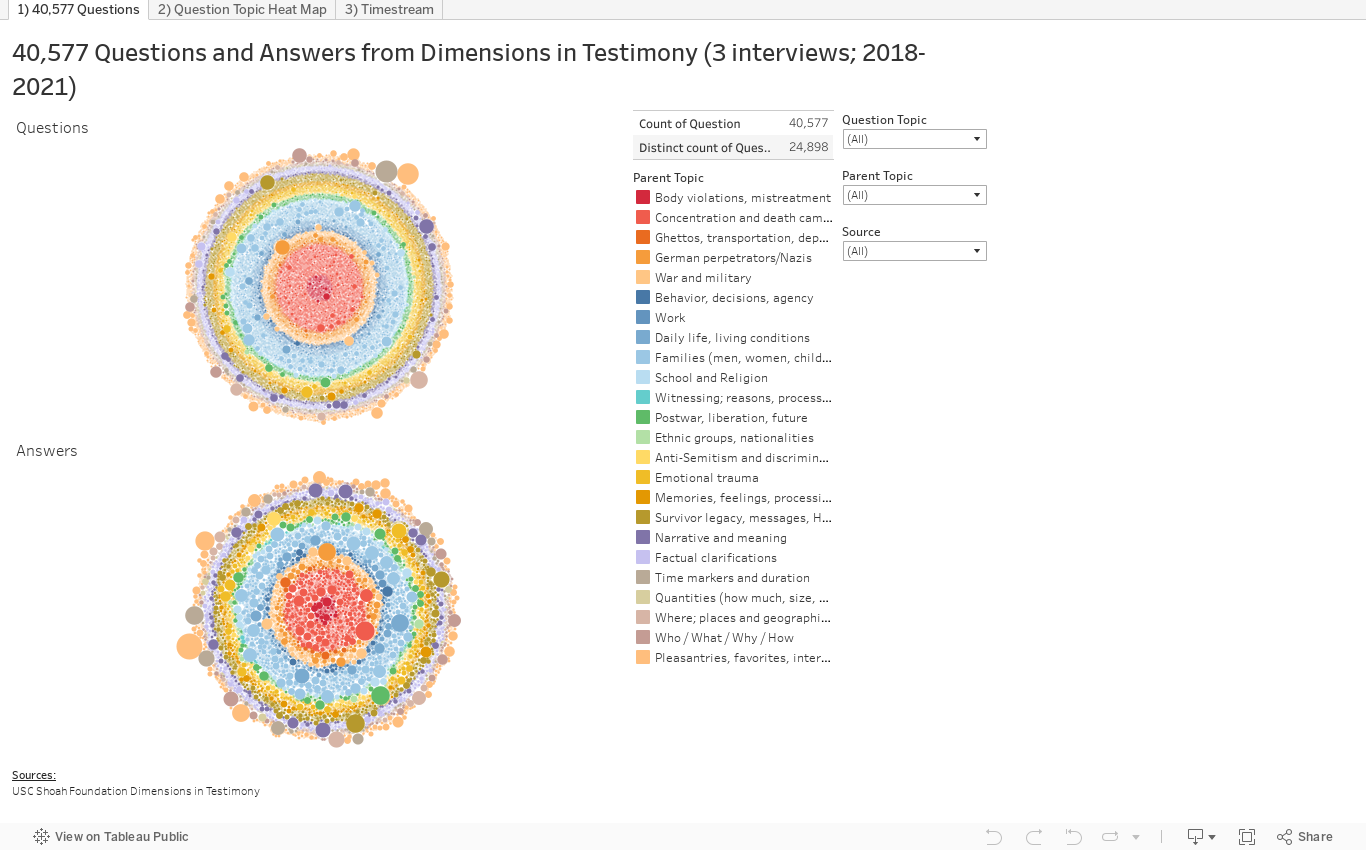Switch to 1) 40,577 Questions tab

(78, 9)
